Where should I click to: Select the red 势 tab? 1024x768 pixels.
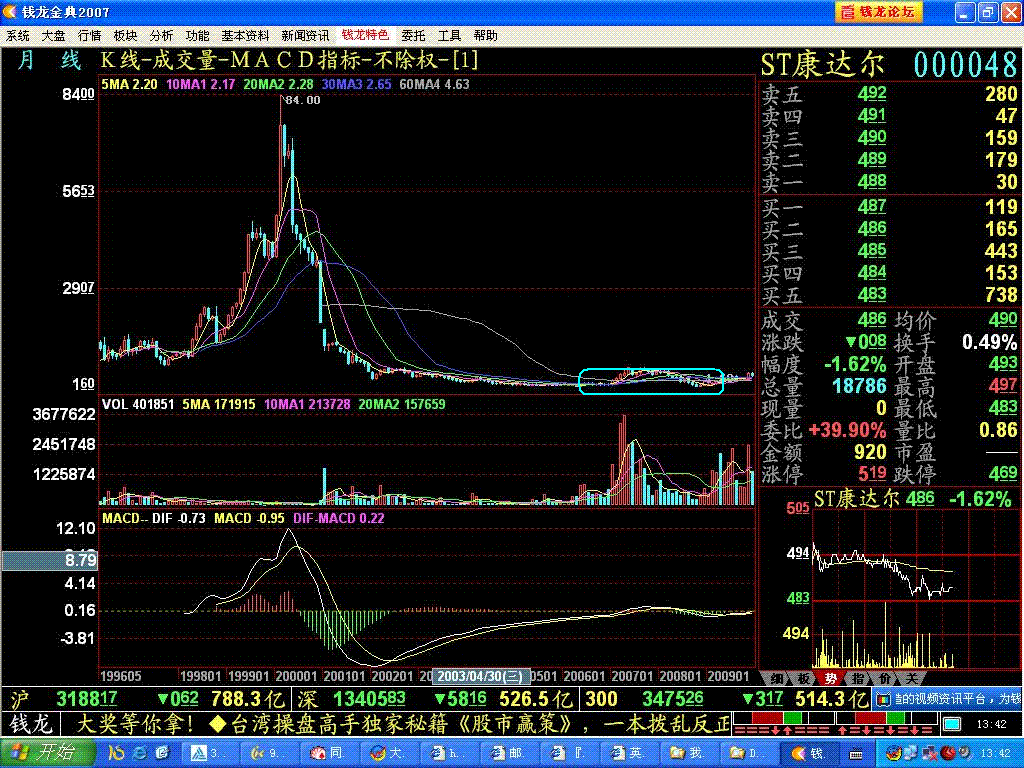831,679
